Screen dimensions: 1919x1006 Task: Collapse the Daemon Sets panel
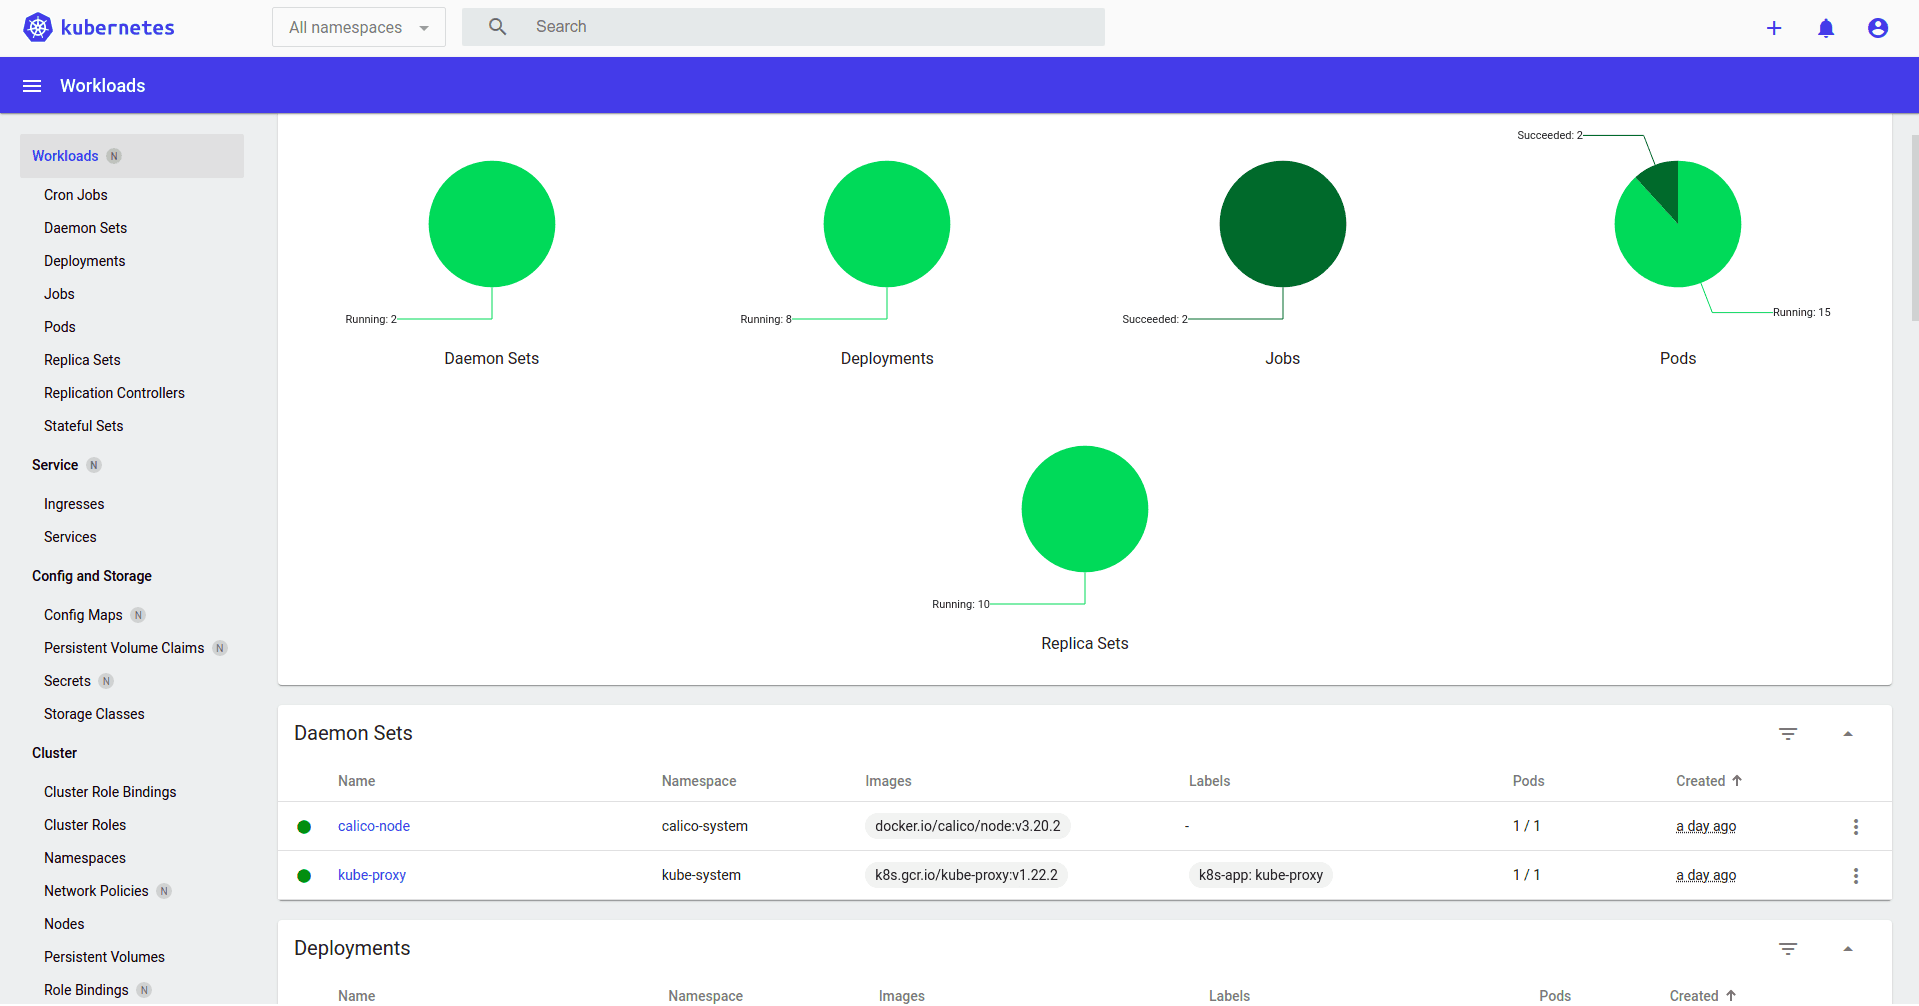(1848, 733)
